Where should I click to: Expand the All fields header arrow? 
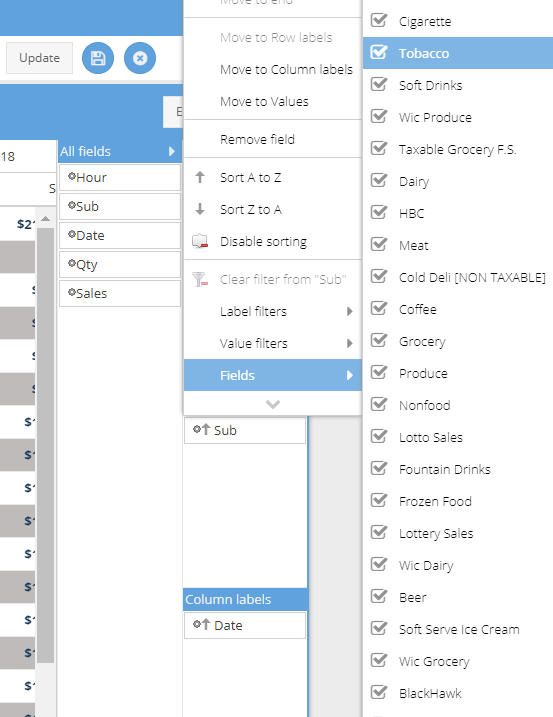172,151
